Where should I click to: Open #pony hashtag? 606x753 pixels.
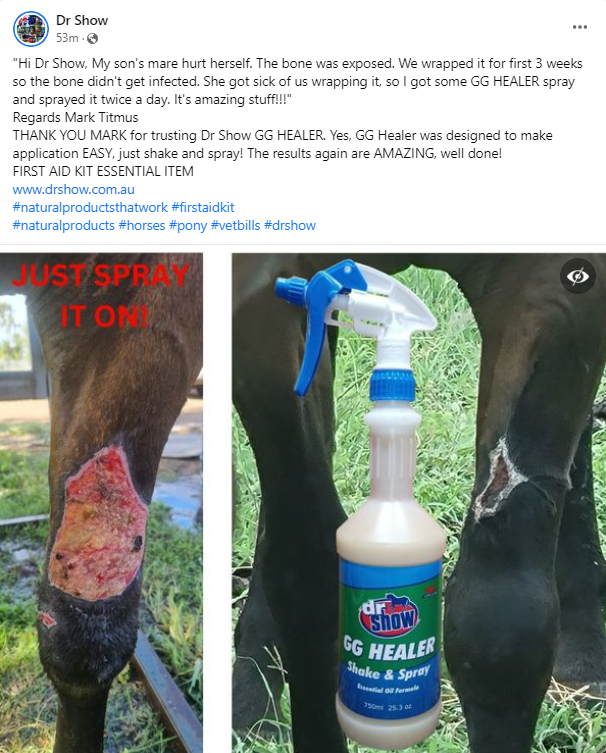[x=188, y=225]
